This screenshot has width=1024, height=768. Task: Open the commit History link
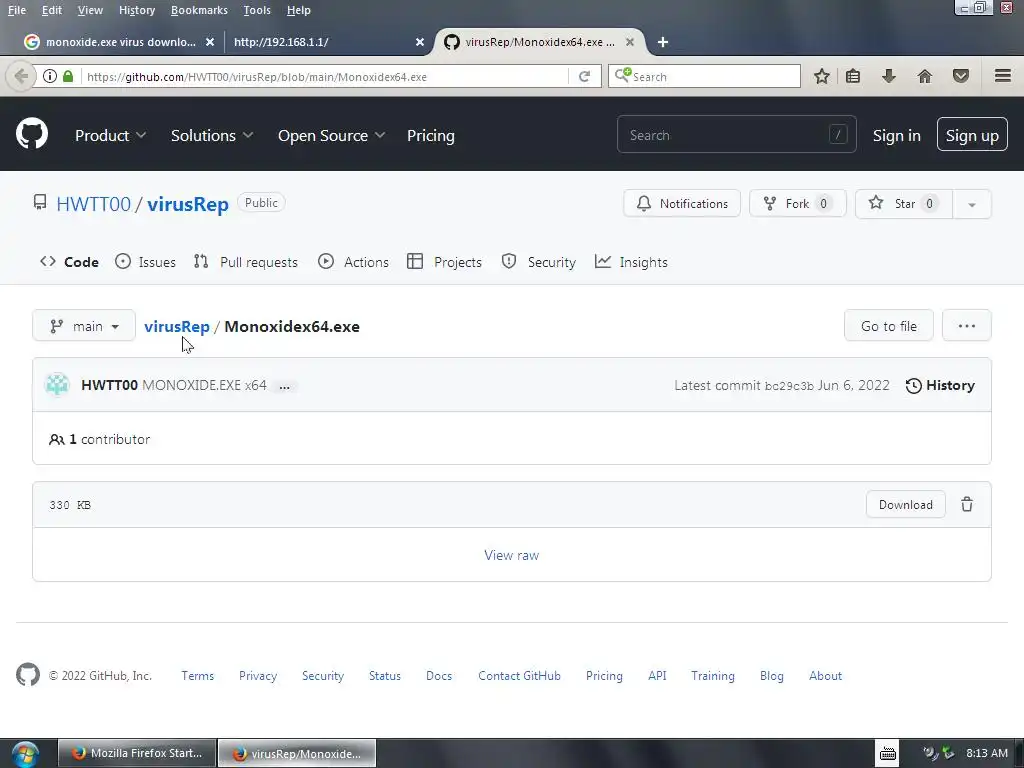(940, 385)
